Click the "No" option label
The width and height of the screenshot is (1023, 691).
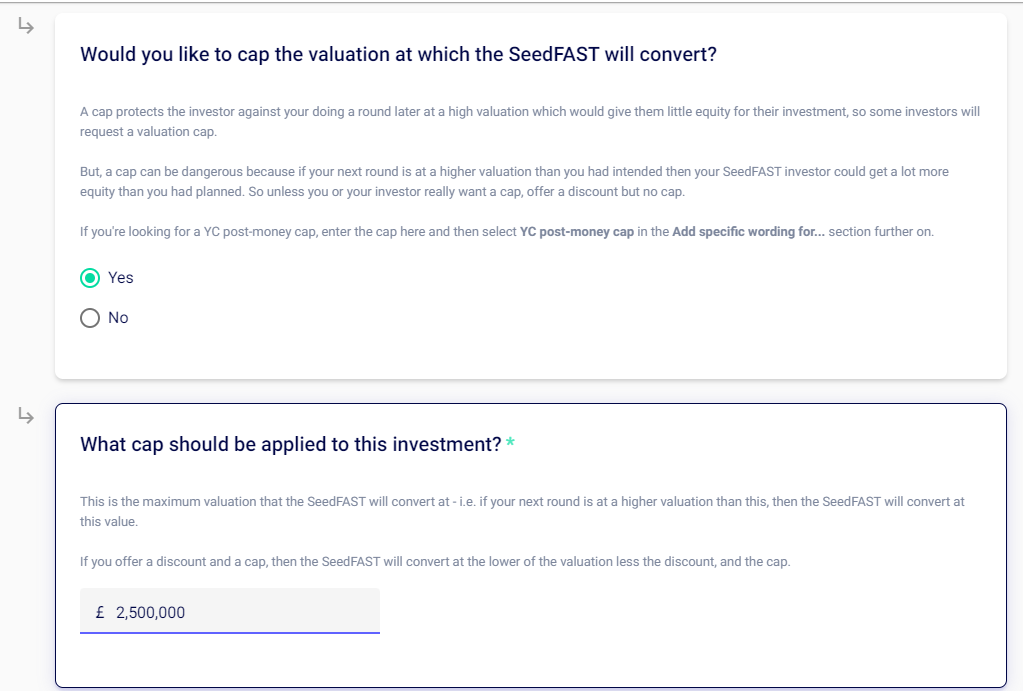(x=118, y=318)
